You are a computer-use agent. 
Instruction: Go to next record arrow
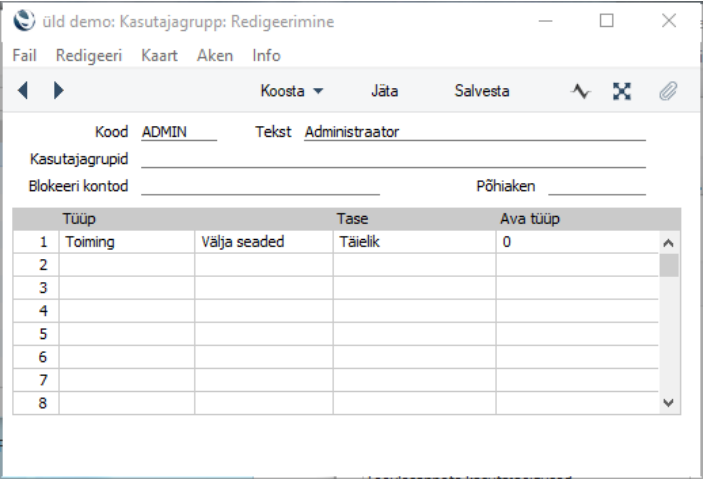pyautogui.click(x=58, y=91)
